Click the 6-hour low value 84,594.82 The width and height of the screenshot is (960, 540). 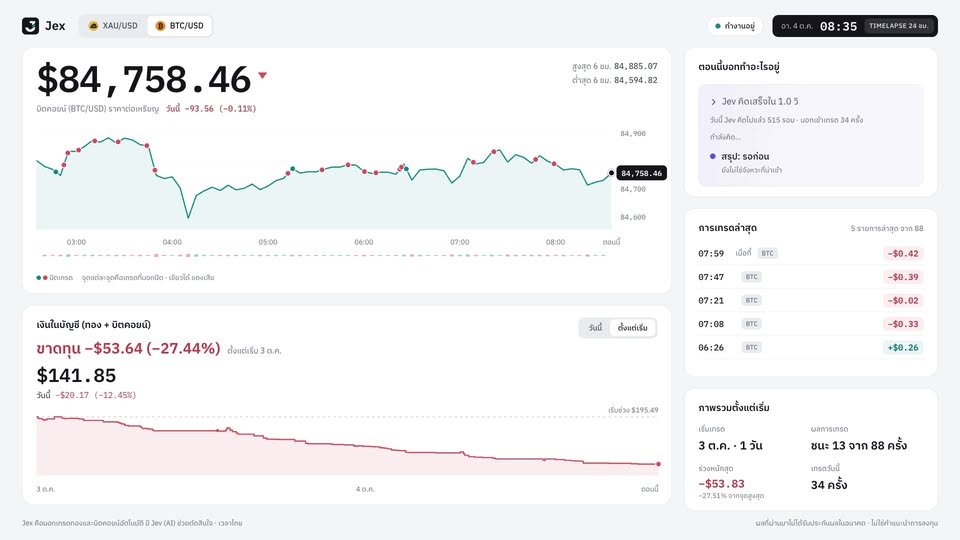tap(636, 80)
